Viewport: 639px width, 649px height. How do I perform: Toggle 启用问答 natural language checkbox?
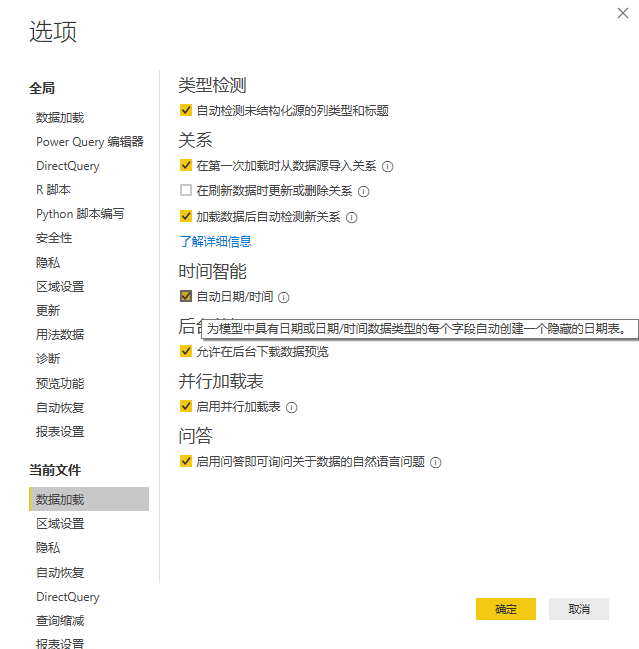pos(186,461)
